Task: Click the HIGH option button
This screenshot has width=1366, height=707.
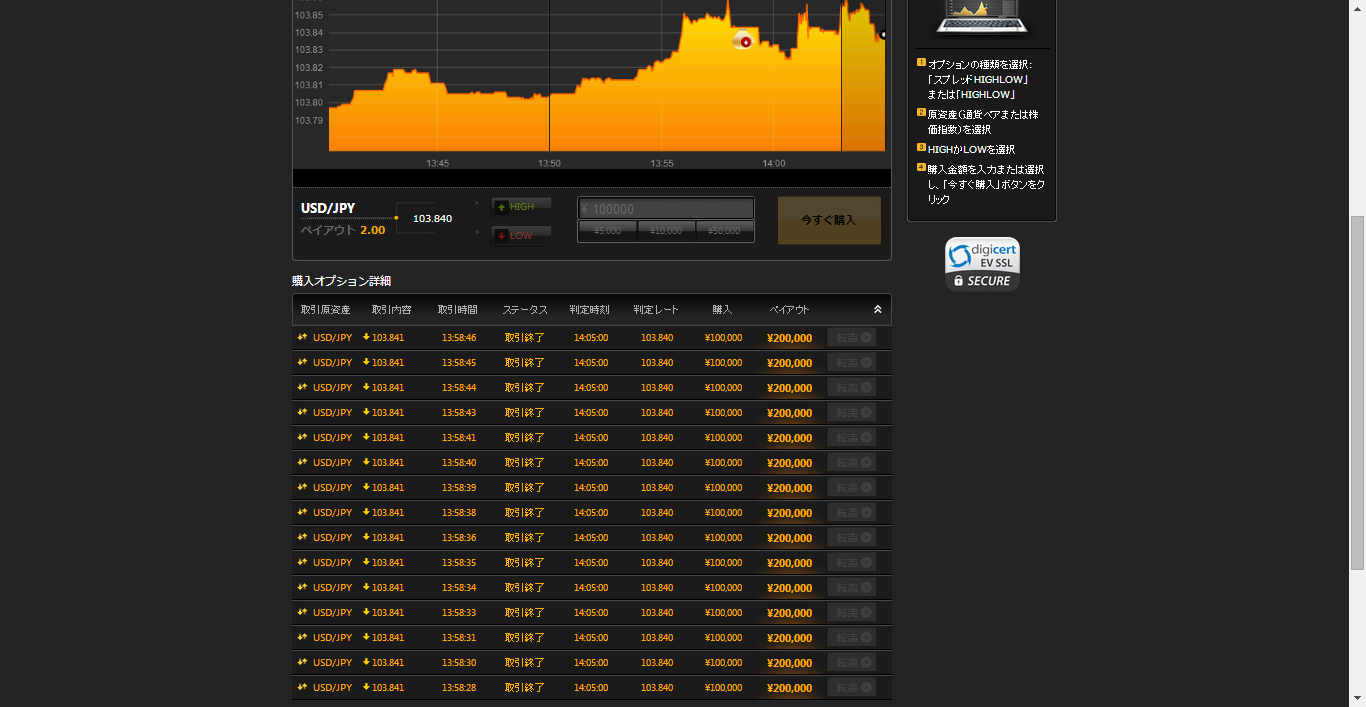Action: (521, 207)
